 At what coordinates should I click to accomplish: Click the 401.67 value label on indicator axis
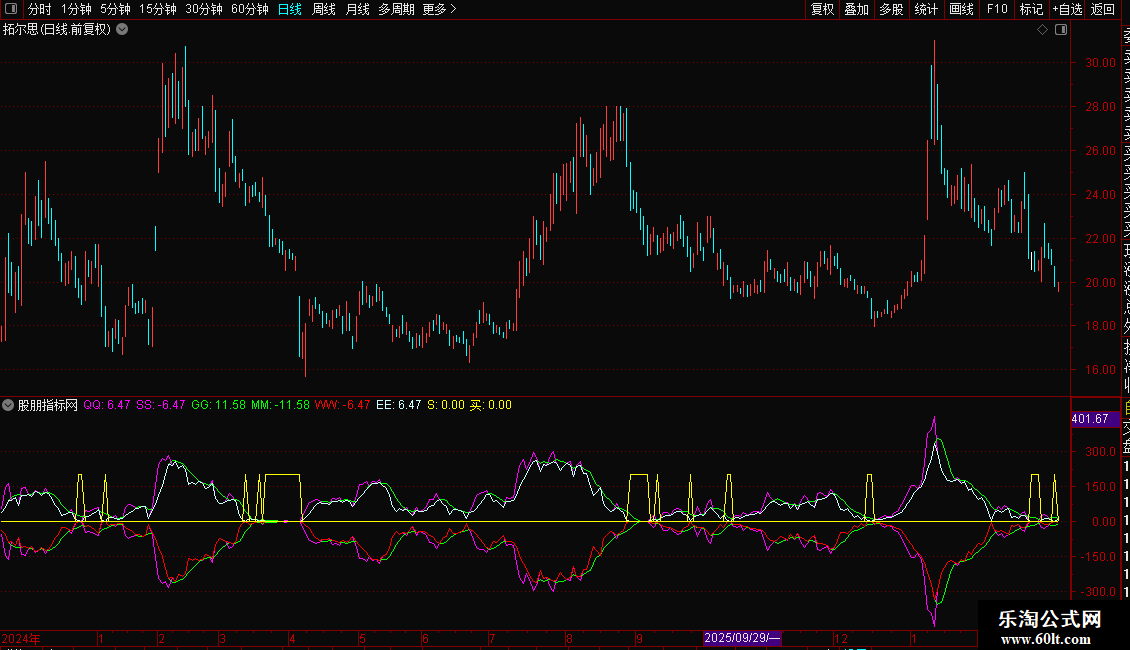click(x=1089, y=419)
